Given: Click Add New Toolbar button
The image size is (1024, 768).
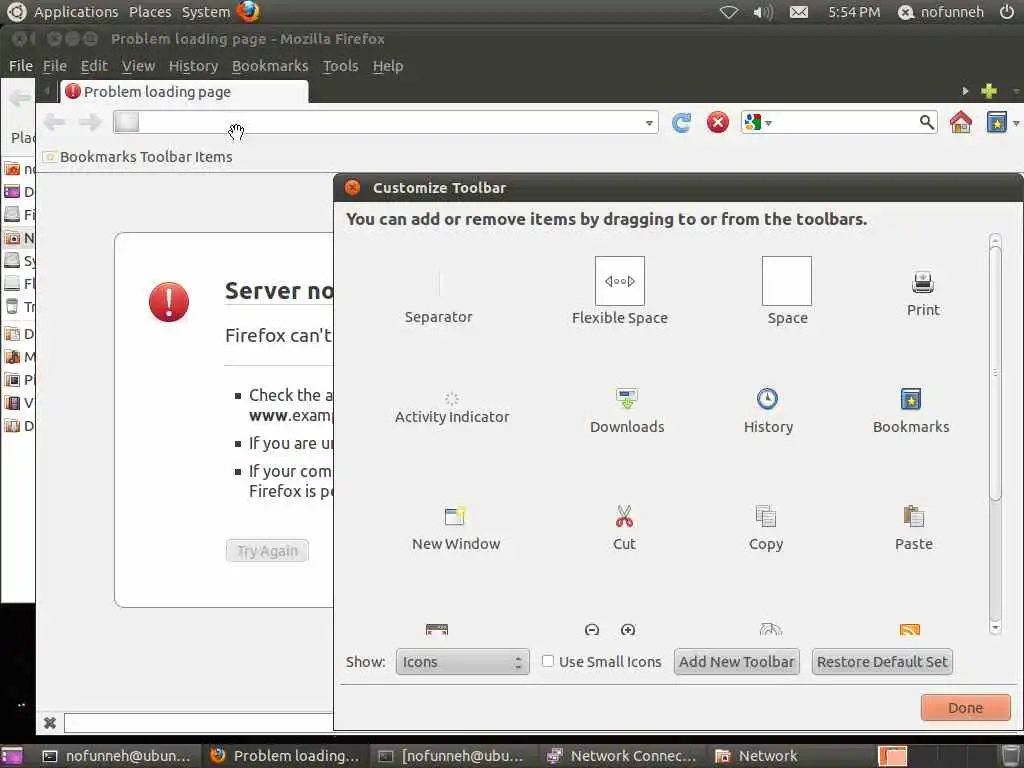Looking at the screenshot, I should 737,662.
